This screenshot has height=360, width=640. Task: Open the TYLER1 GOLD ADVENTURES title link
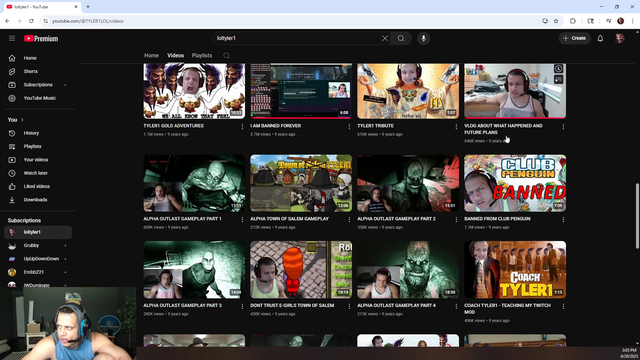[173, 126]
